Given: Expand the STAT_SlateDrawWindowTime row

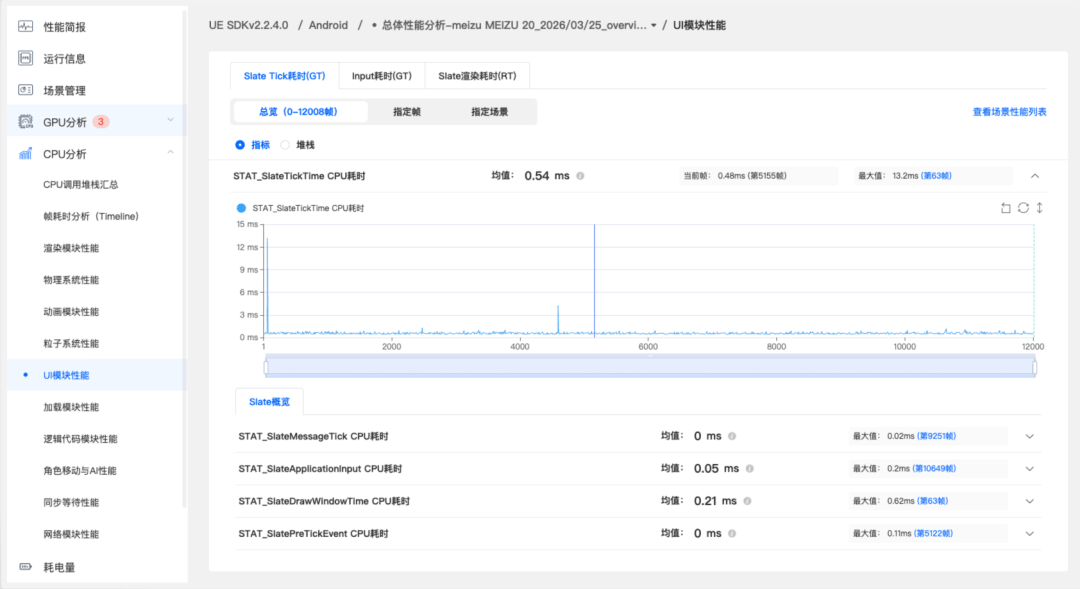Looking at the screenshot, I should [1030, 501].
